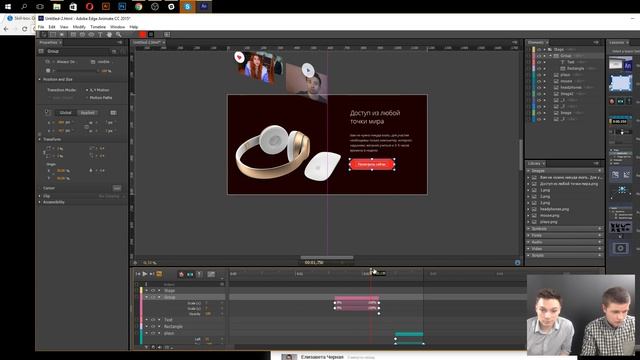Viewport: 640px width, 360px height.
Task: Select the Rectangle tool
Action: pyautogui.click(x=73, y=35)
